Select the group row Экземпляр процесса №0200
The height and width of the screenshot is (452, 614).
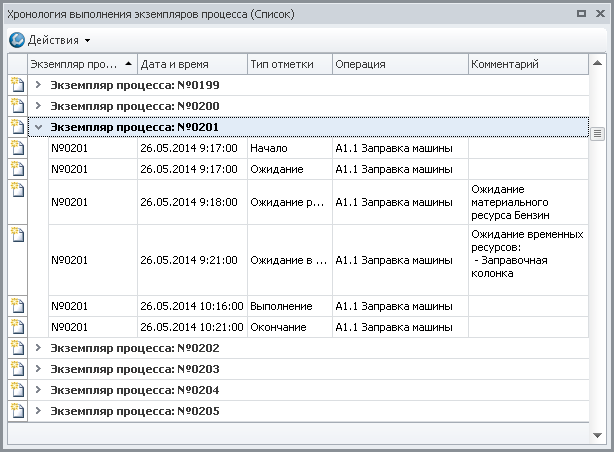[x=135, y=106]
